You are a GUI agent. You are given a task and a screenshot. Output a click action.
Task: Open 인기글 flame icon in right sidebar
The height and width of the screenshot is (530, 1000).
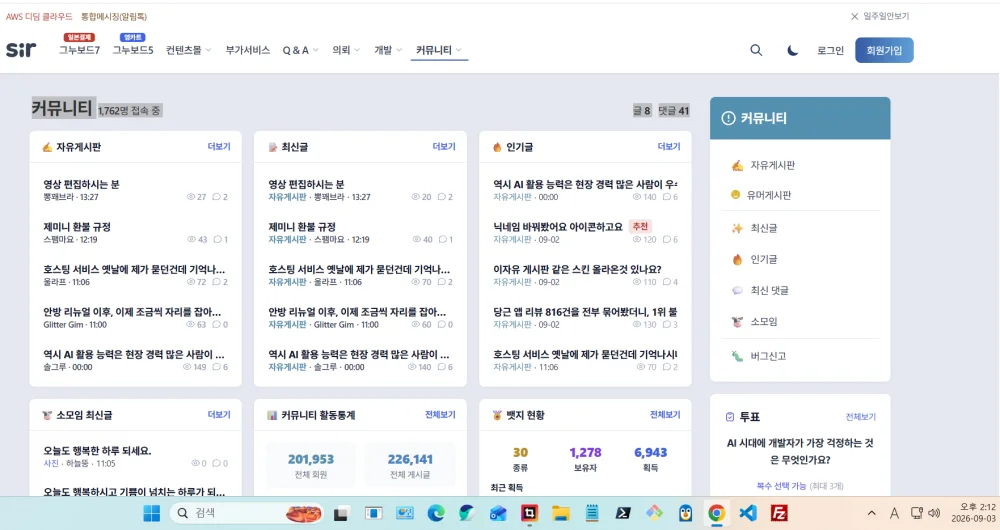(737, 259)
